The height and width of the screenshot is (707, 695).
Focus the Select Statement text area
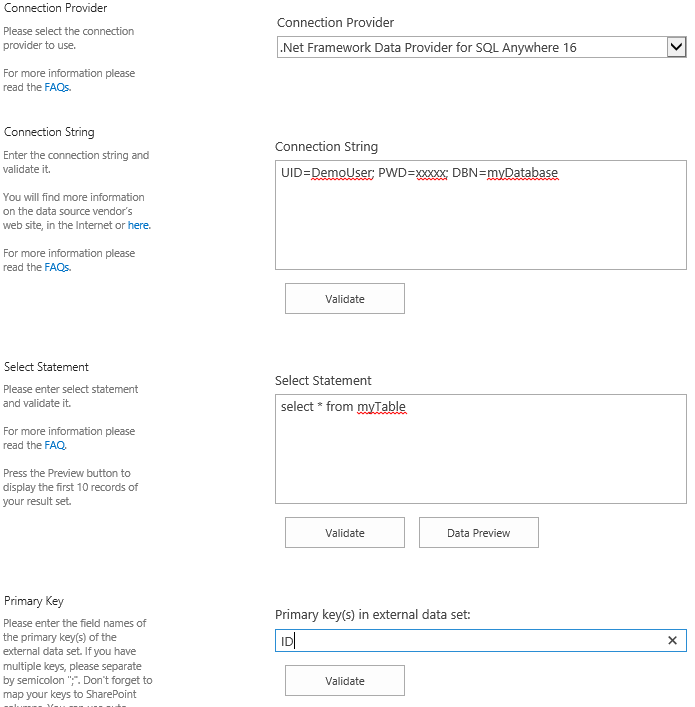[x=480, y=460]
